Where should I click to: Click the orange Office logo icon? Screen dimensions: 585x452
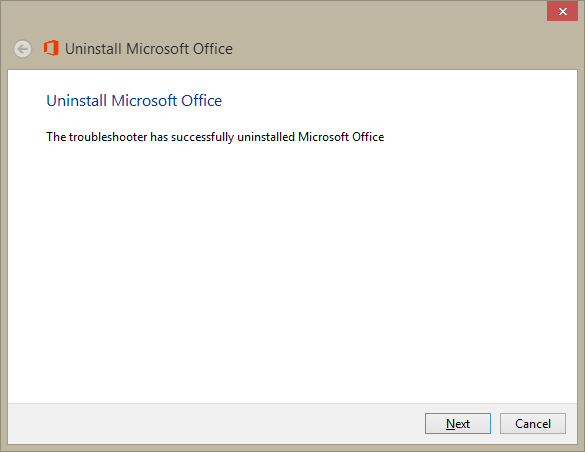coord(51,48)
